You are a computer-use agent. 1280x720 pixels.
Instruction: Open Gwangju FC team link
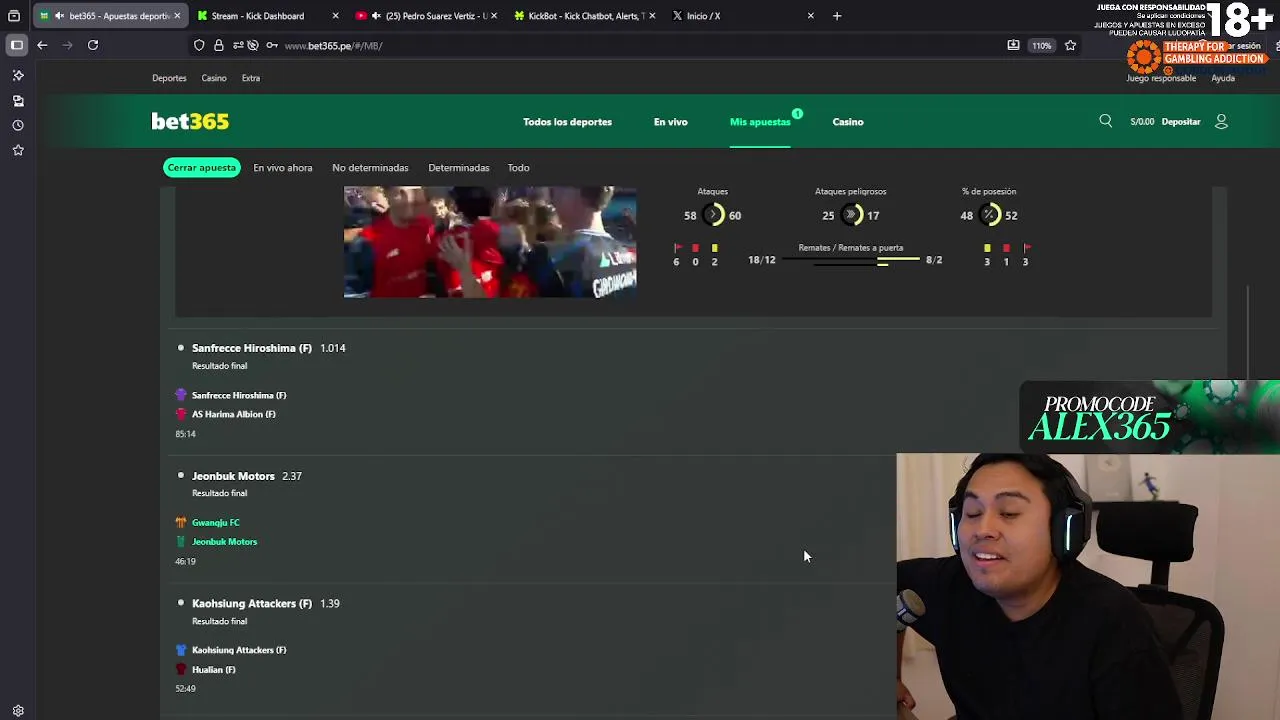click(215, 522)
